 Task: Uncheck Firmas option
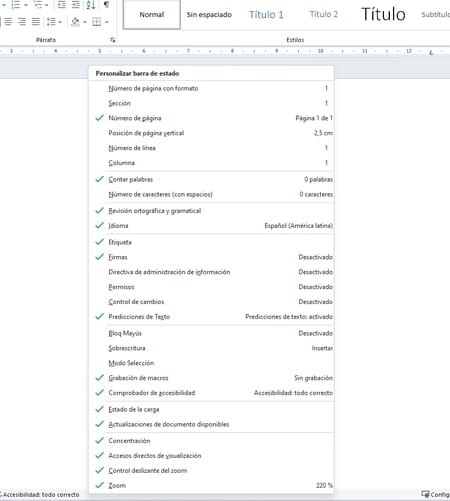[x=212, y=257]
